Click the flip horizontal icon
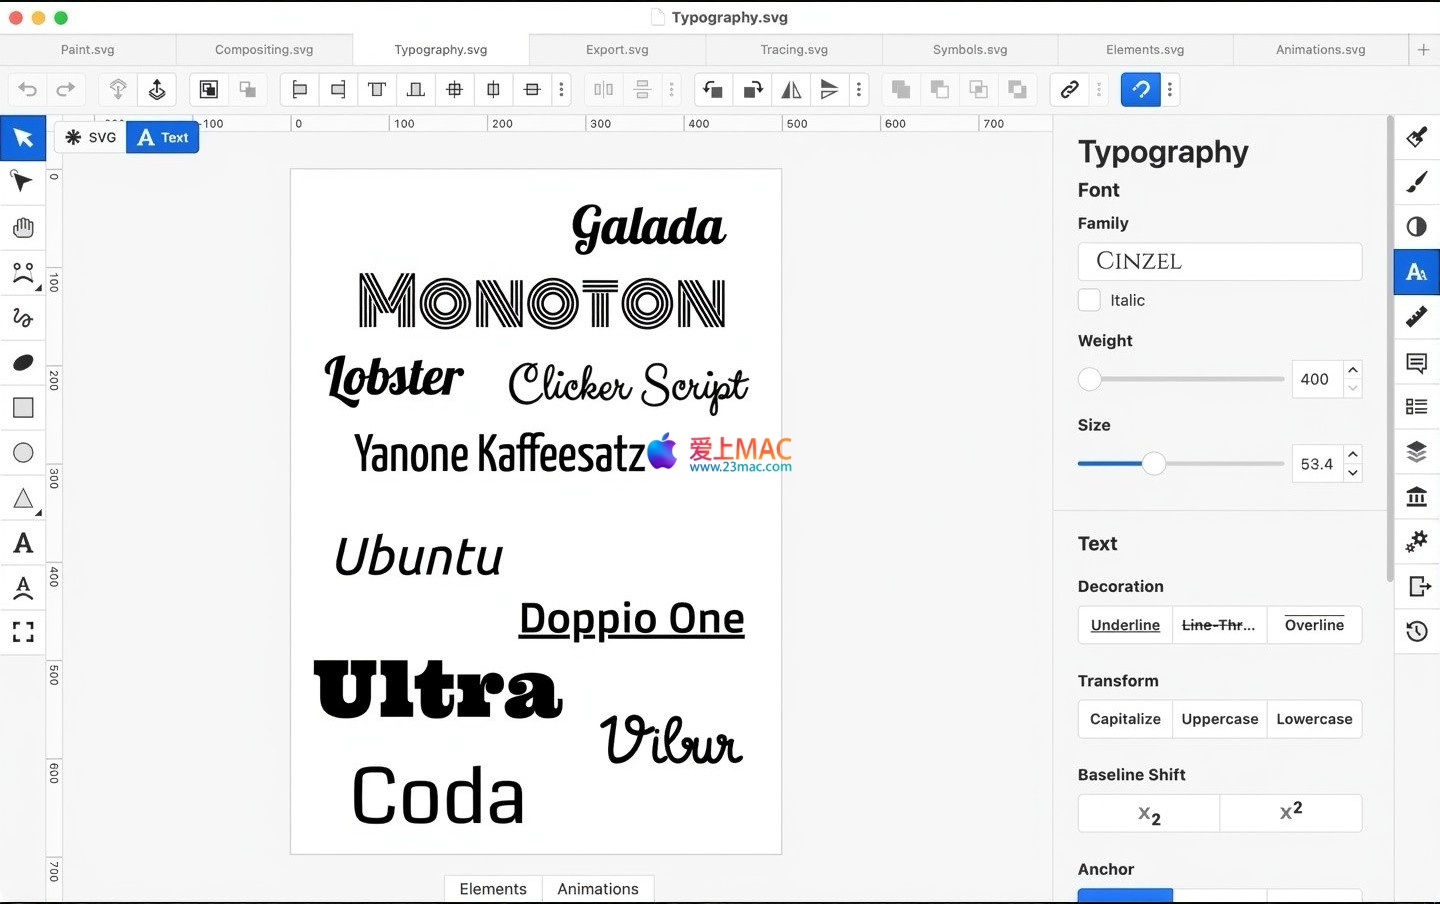Screen dimensions: 1440x904 (791, 90)
